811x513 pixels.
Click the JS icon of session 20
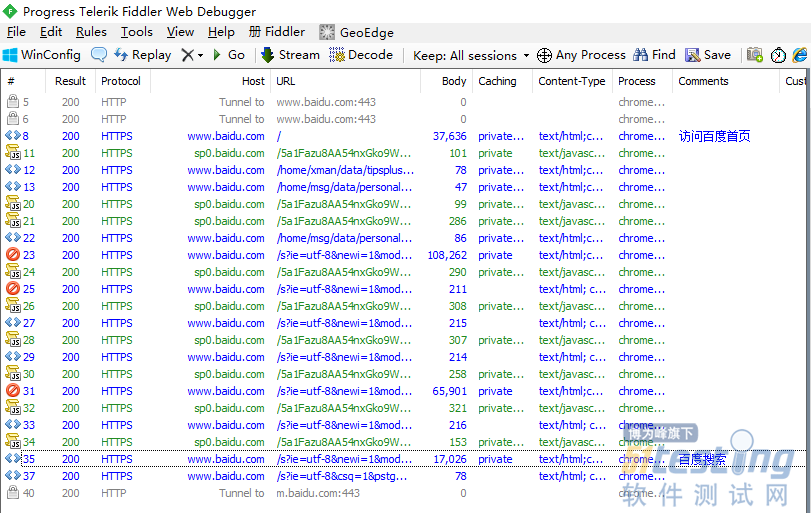pos(13,204)
